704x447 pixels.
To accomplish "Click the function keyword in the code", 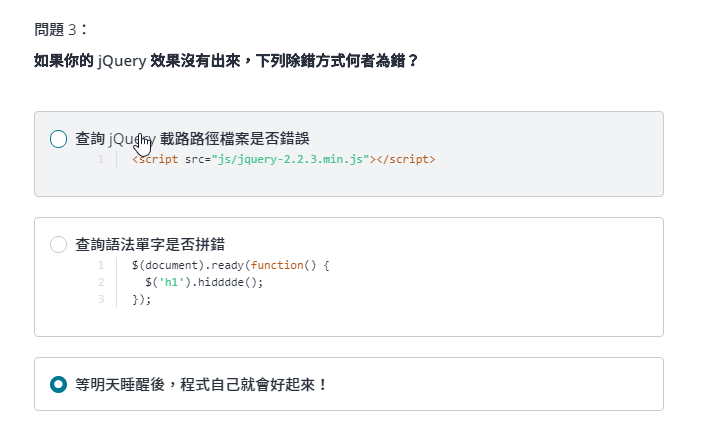I will pos(275,265).
